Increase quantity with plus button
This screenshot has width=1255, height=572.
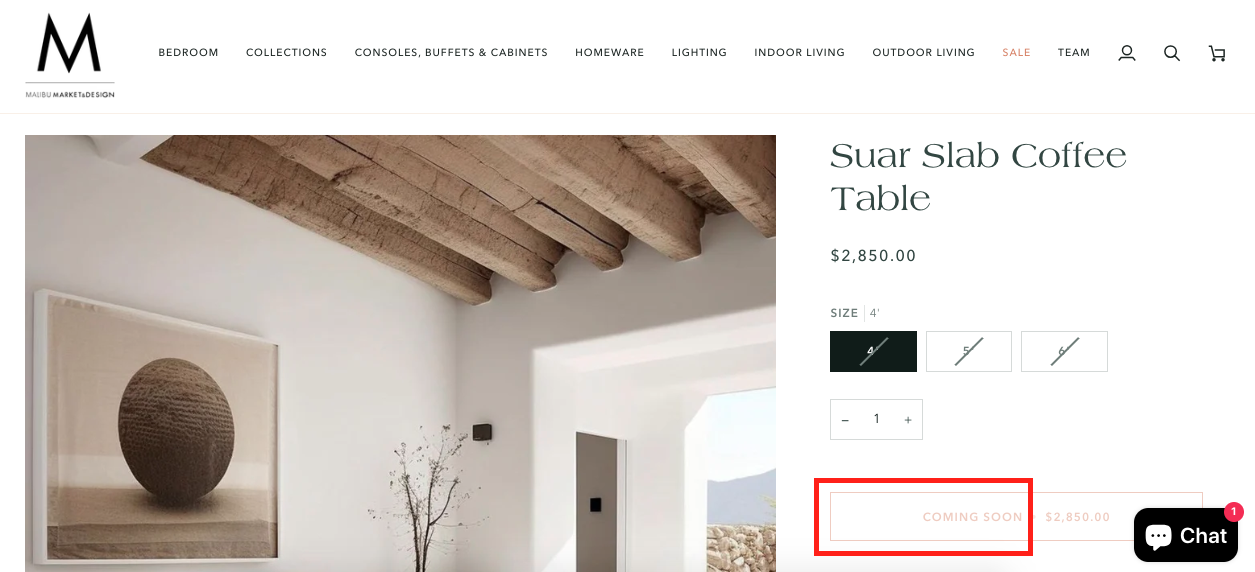[x=908, y=420]
